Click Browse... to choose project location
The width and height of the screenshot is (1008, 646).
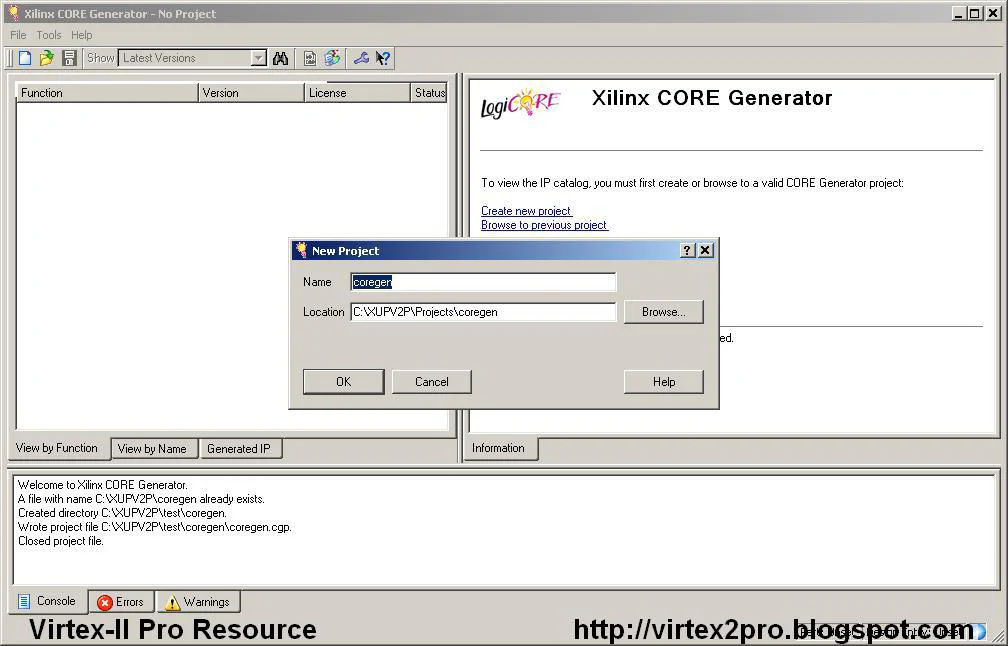pos(663,312)
